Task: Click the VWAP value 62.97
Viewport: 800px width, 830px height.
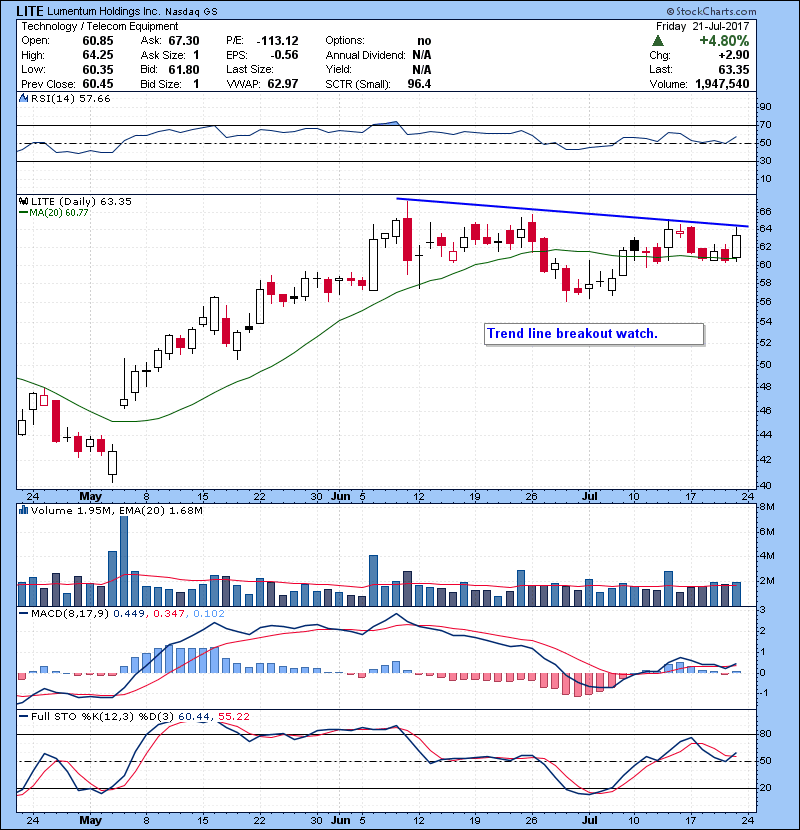Action: point(283,84)
